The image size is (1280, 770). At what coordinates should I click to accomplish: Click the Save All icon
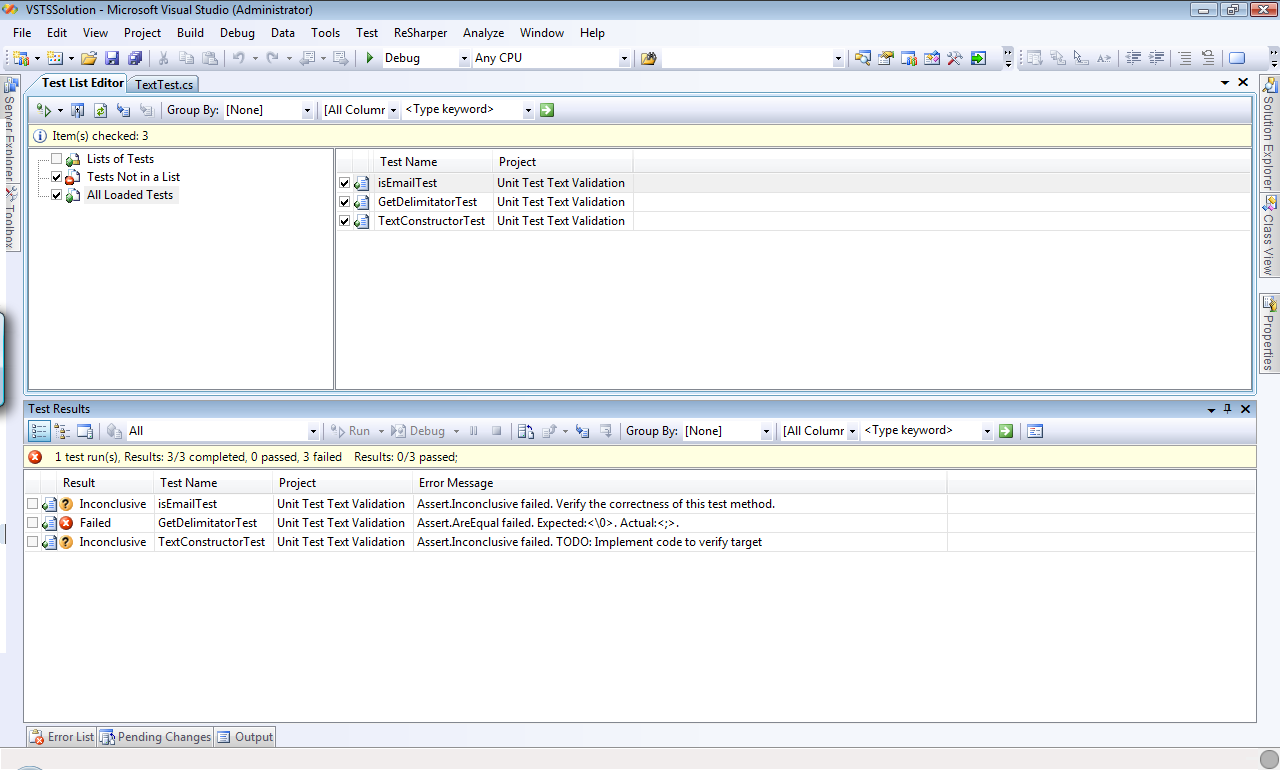134,58
